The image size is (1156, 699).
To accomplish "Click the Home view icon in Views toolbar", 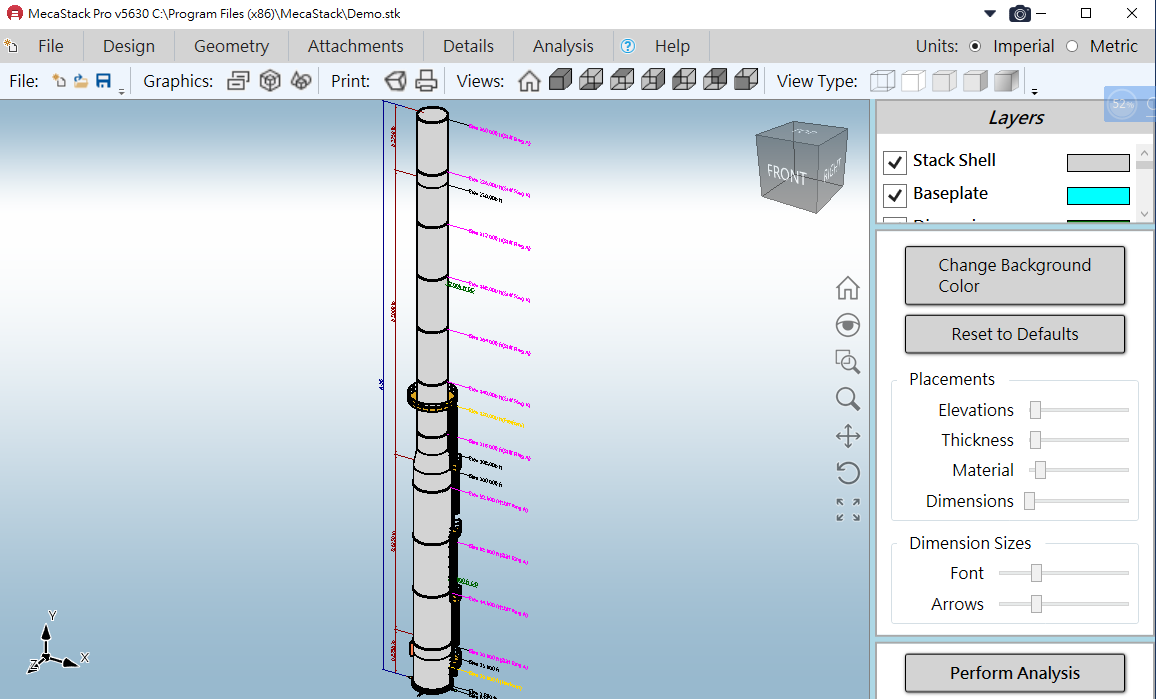I will pos(529,81).
